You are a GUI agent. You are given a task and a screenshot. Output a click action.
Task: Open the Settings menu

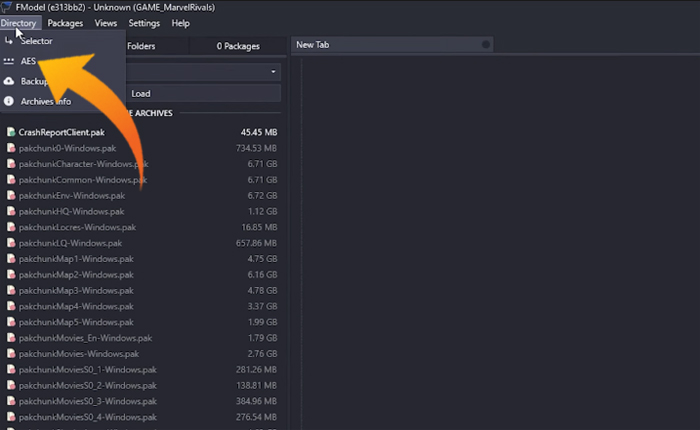coord(144,23)
